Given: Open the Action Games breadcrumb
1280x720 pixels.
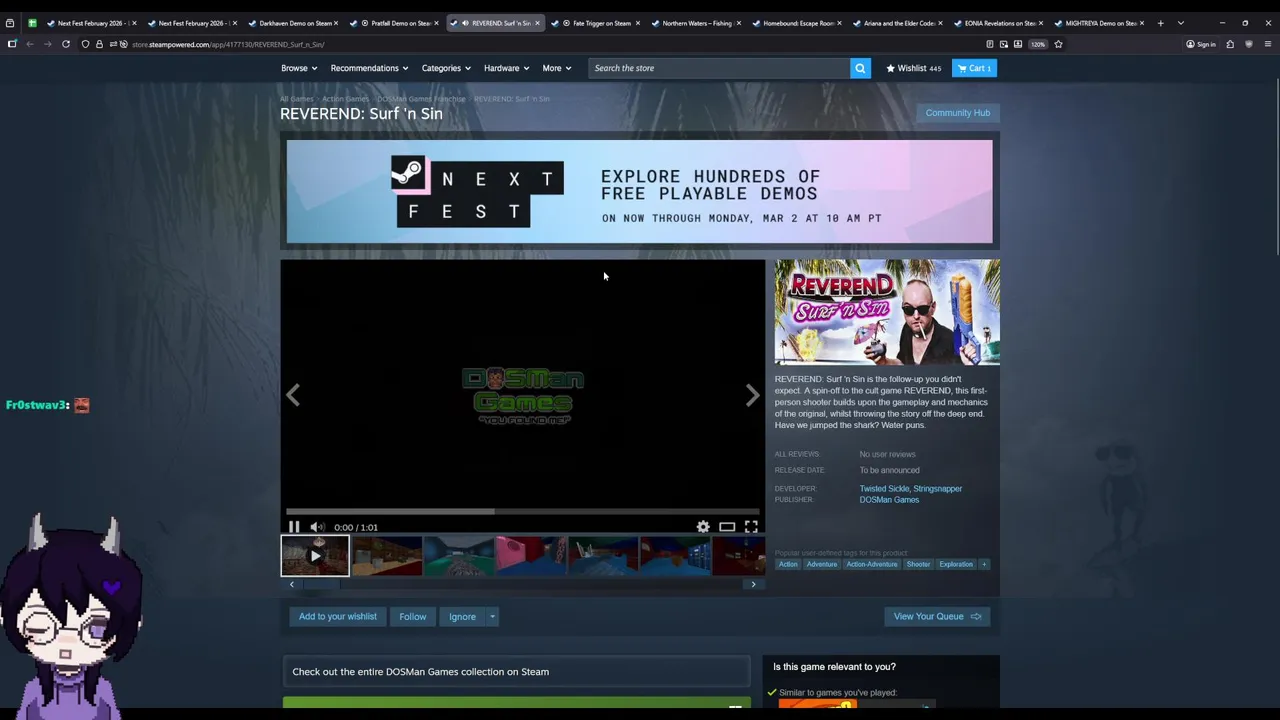Looking at the screenshot, I should click(345, 99).
